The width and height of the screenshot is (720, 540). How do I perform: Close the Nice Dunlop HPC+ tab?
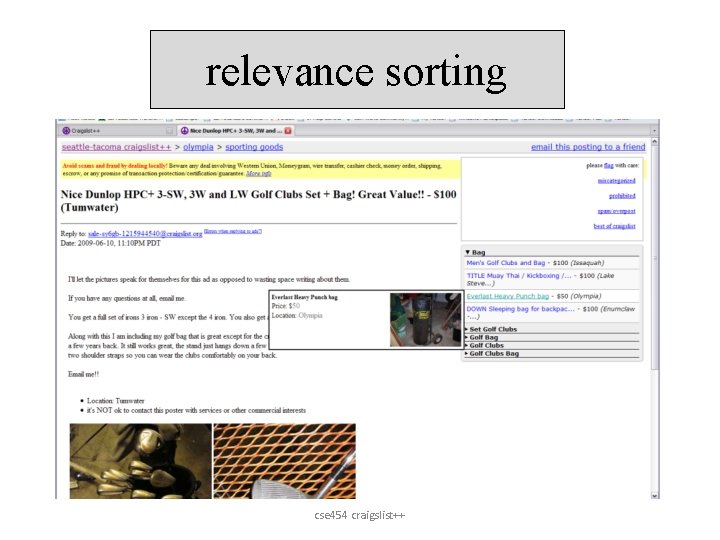(x=288, y=131)
